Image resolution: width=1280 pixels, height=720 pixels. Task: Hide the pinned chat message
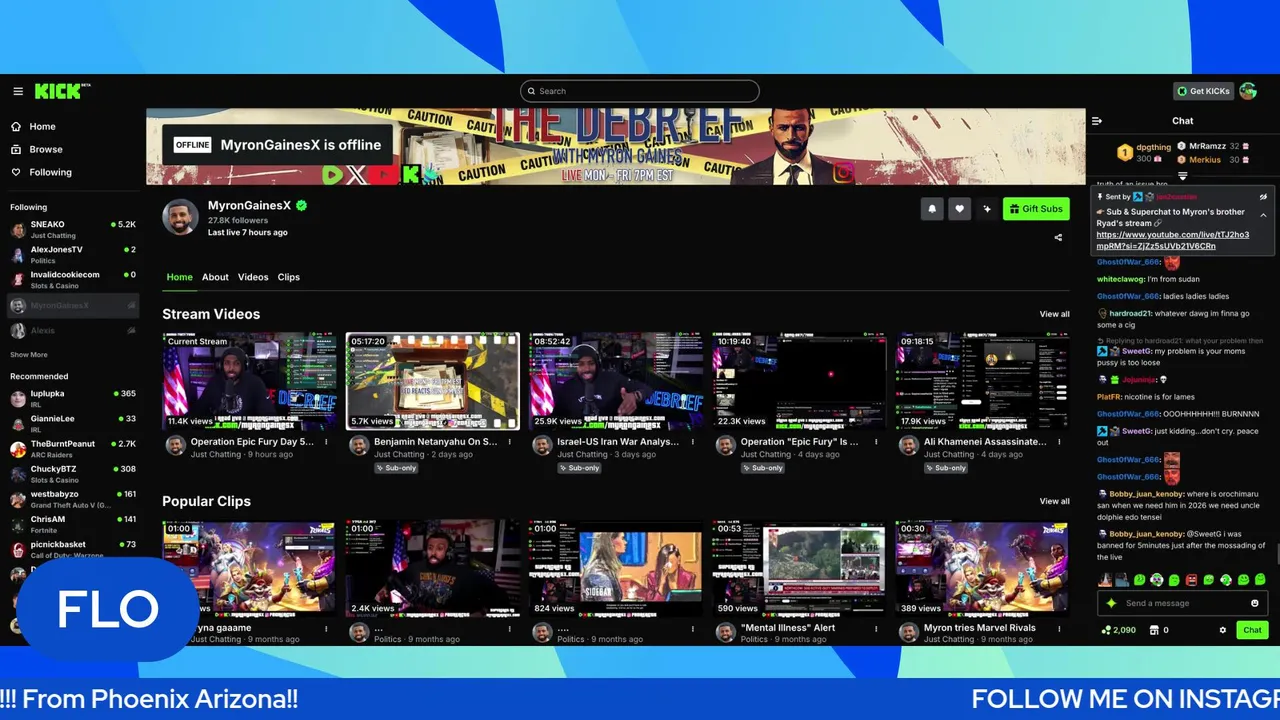(1263, 197)
